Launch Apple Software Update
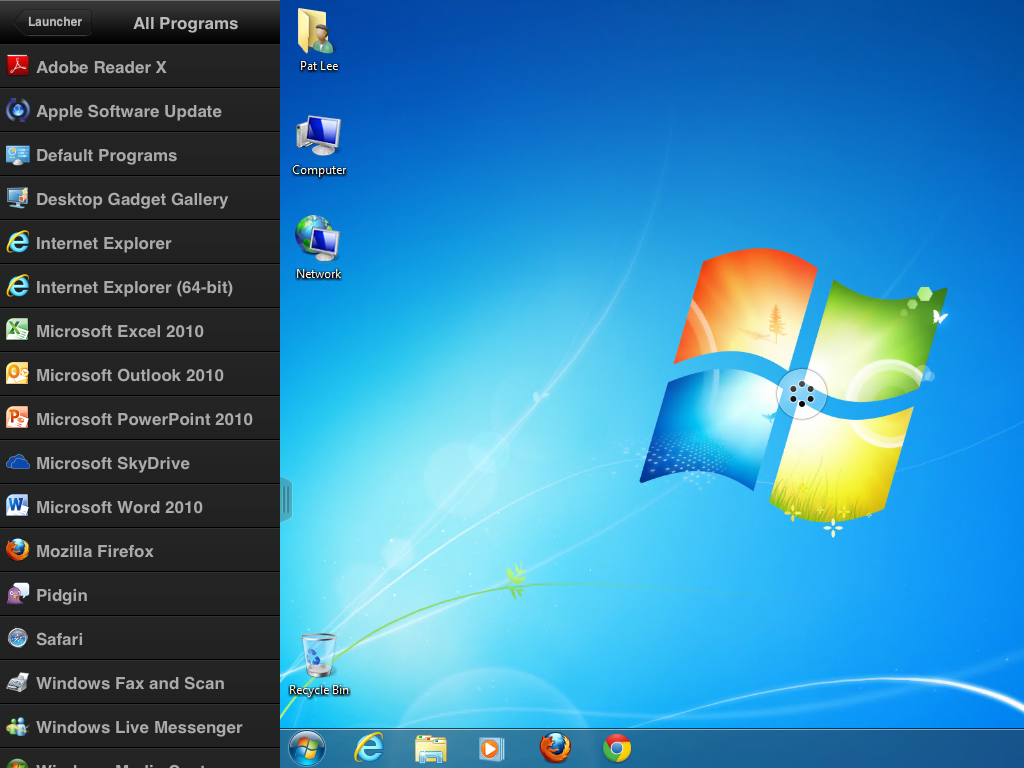The width and height of the screenshot is (1024, 768). (128, 111)
